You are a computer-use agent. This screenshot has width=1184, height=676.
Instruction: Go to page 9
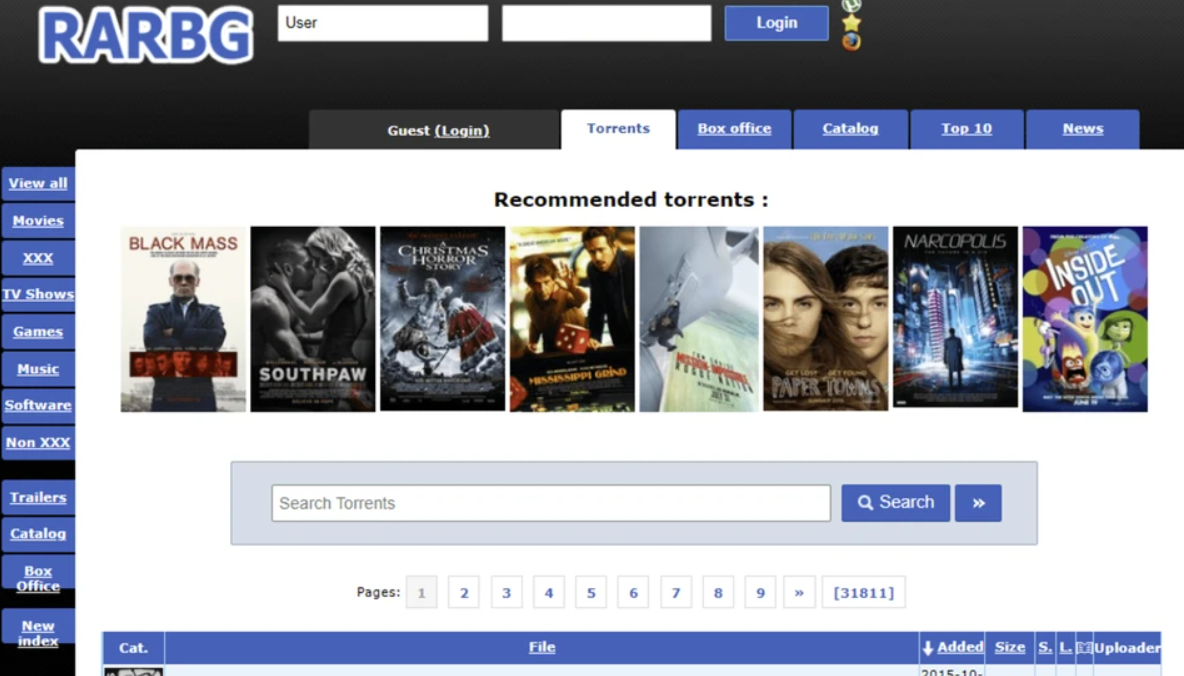[x=760, y=593]
